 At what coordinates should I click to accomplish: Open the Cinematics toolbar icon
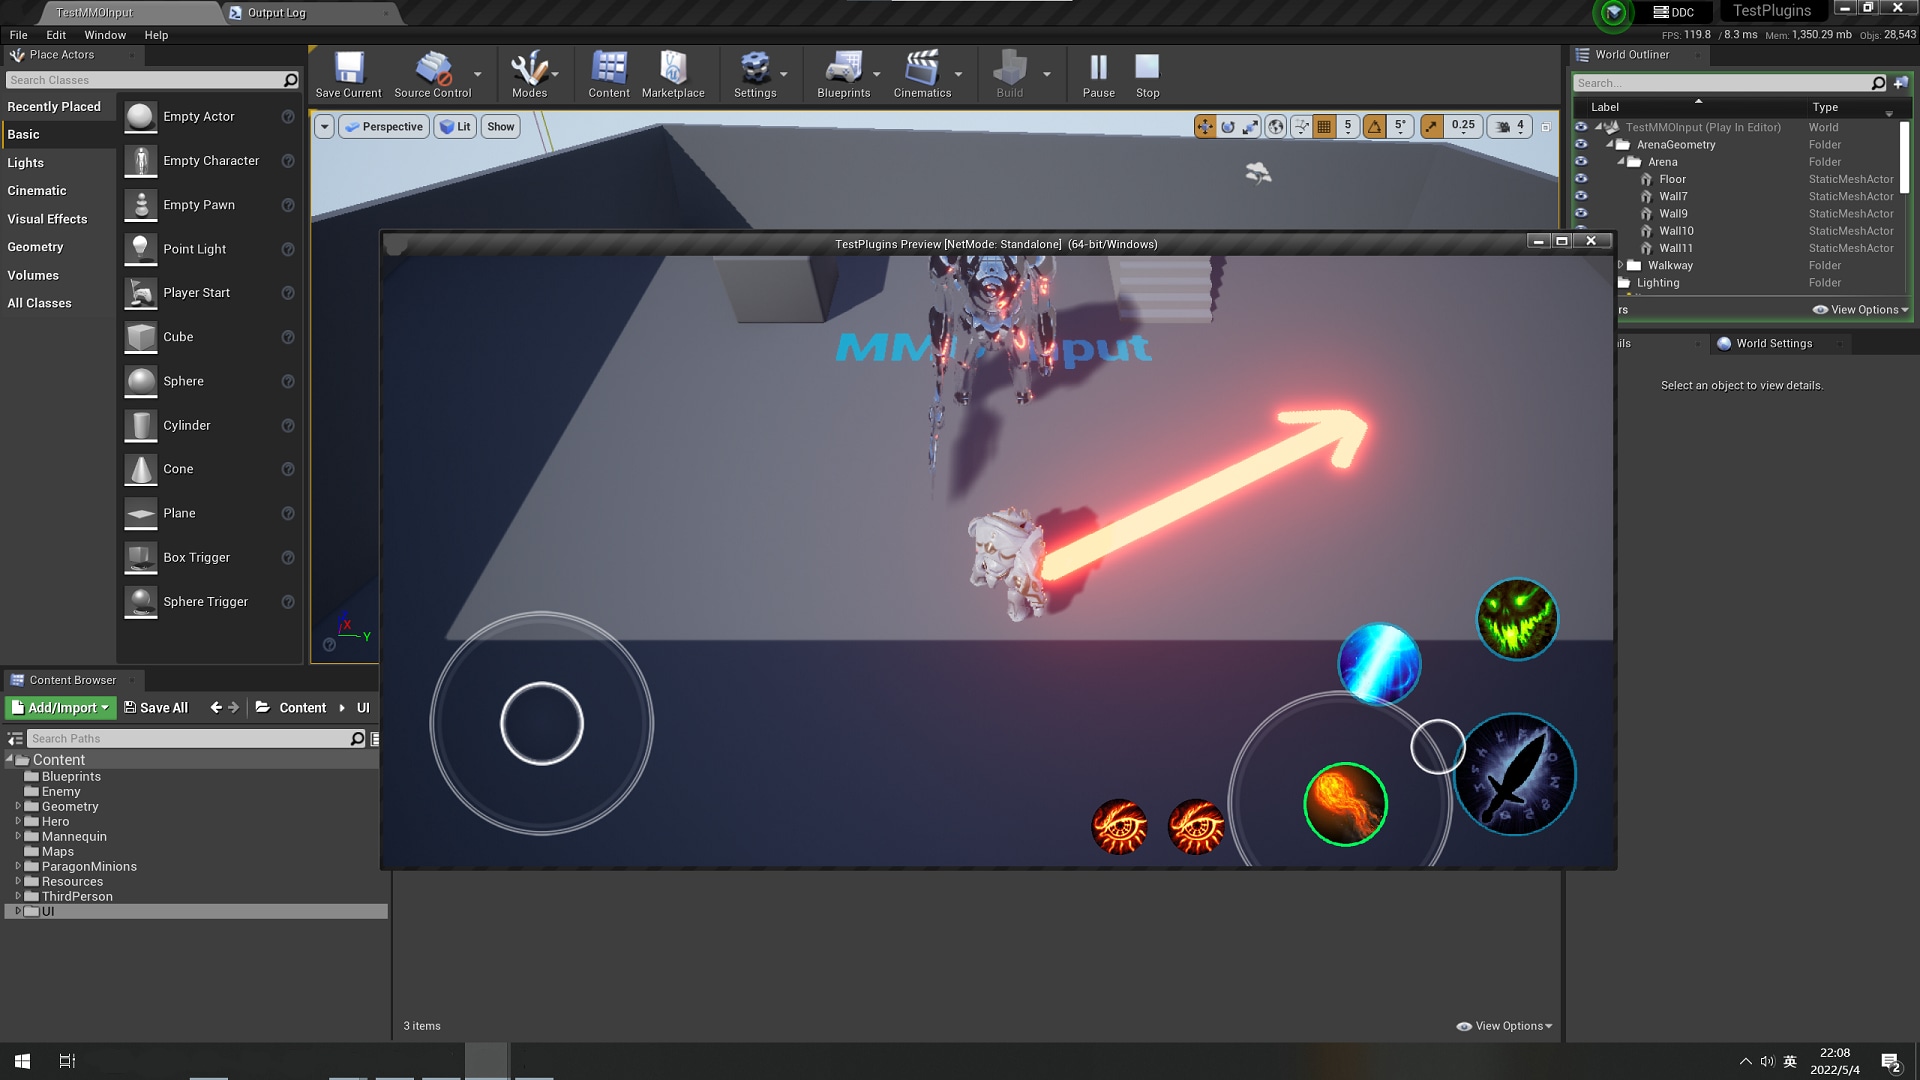tap(921, 73)
